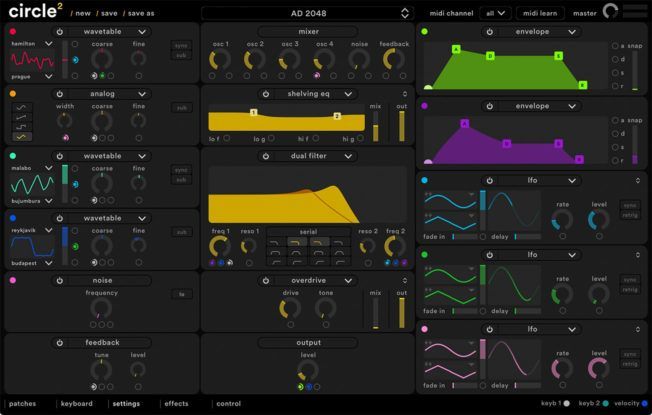
Task: Open the hamilton wavetable type dropdown
Action: click(142, 32)
